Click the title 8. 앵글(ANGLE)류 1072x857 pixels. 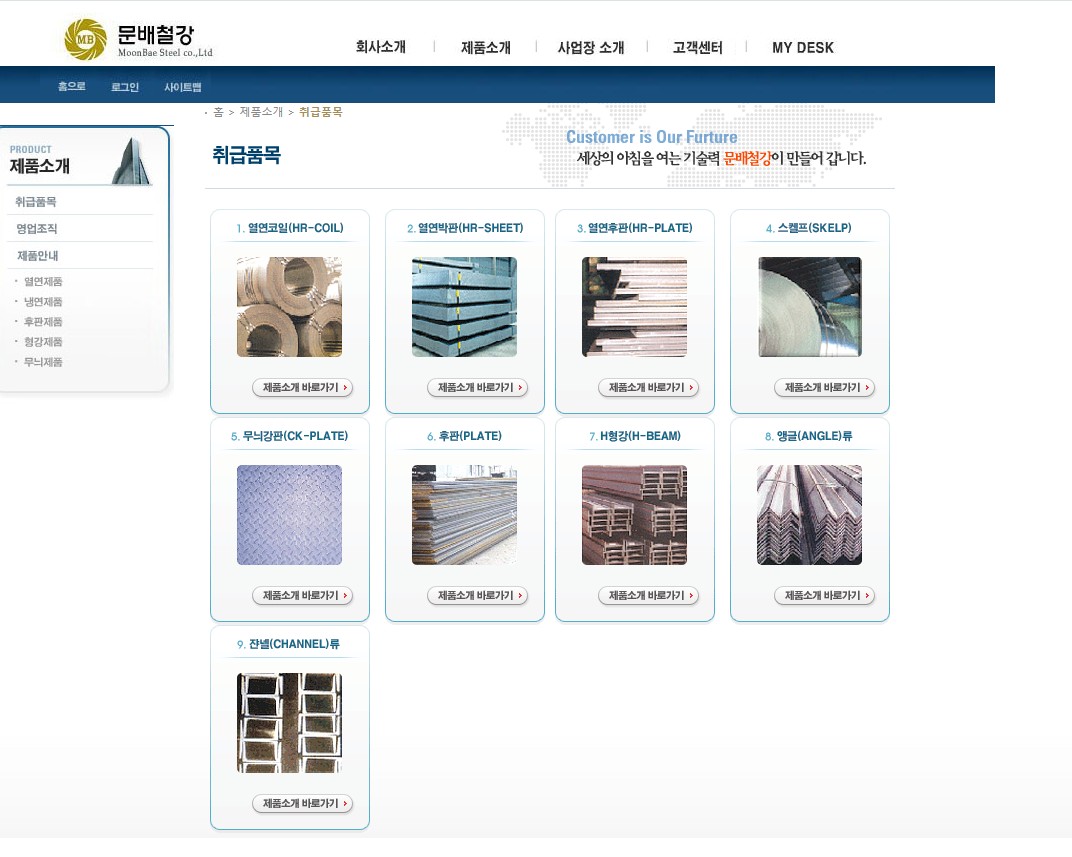(809, 436)
